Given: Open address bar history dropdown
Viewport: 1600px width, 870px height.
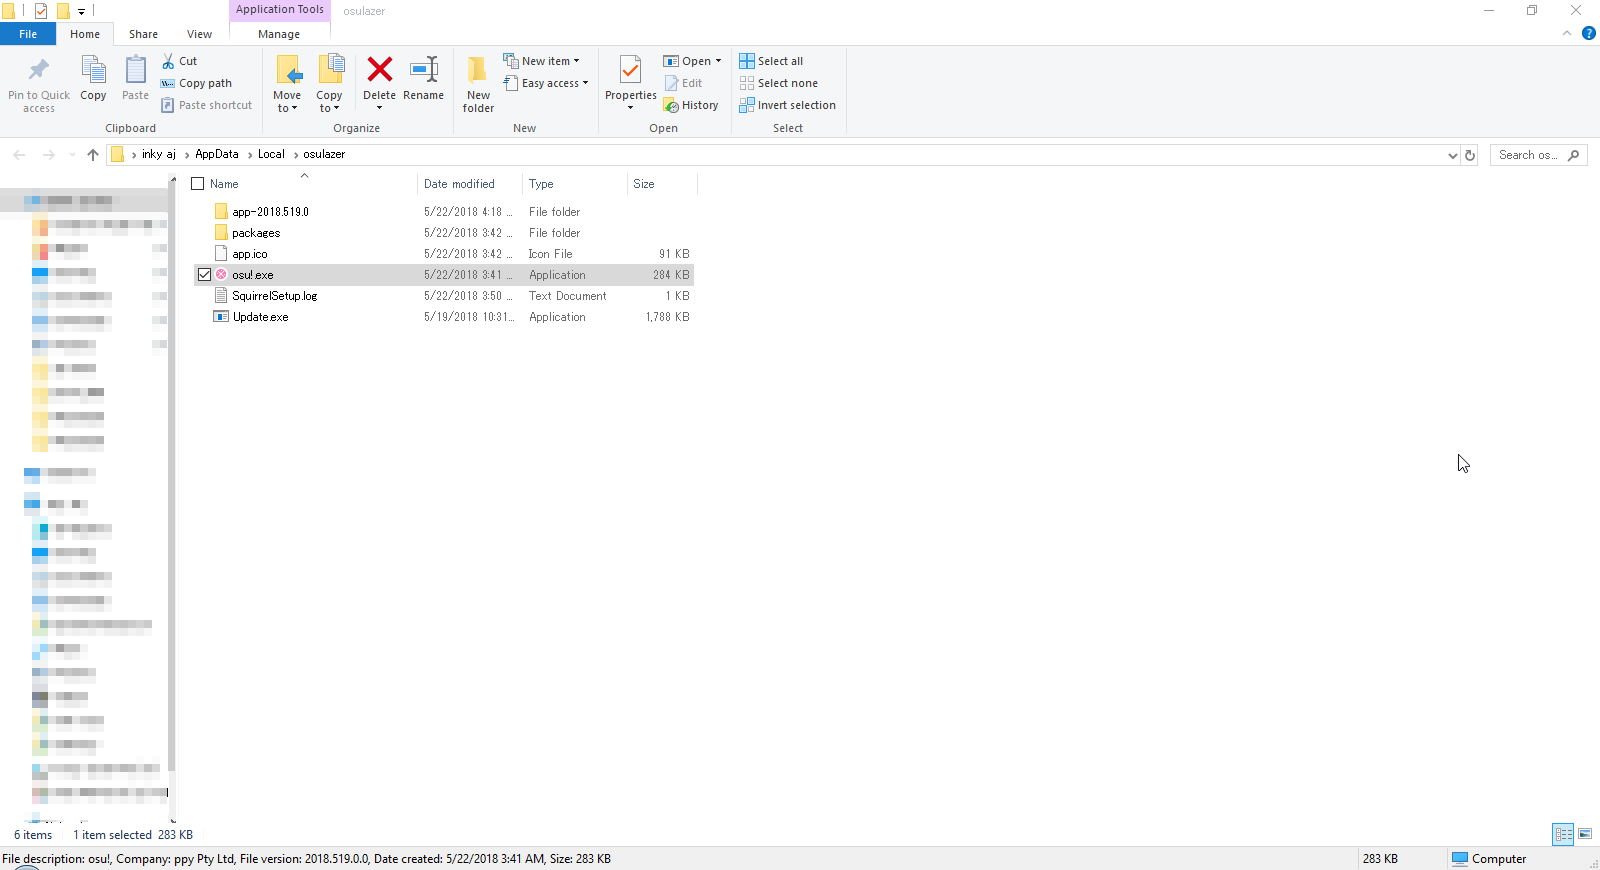Looking at the screenshot, I should pyautogui.click(x=1452, y=155).
